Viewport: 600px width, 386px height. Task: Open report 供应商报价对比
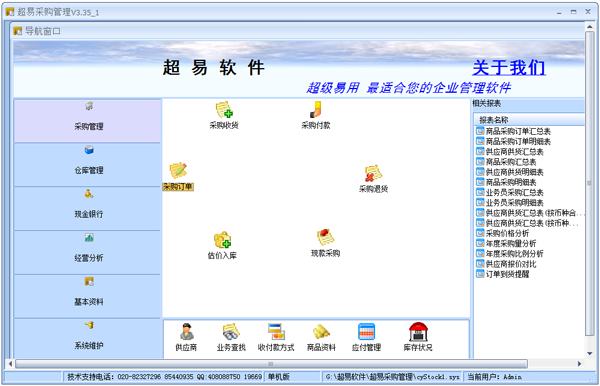pos(506,264)
